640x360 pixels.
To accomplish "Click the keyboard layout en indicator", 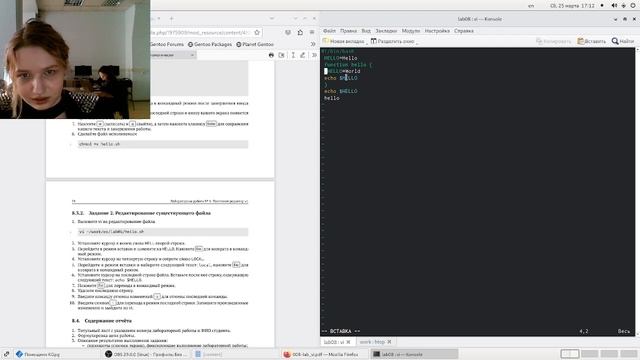I will pos(531,6).
